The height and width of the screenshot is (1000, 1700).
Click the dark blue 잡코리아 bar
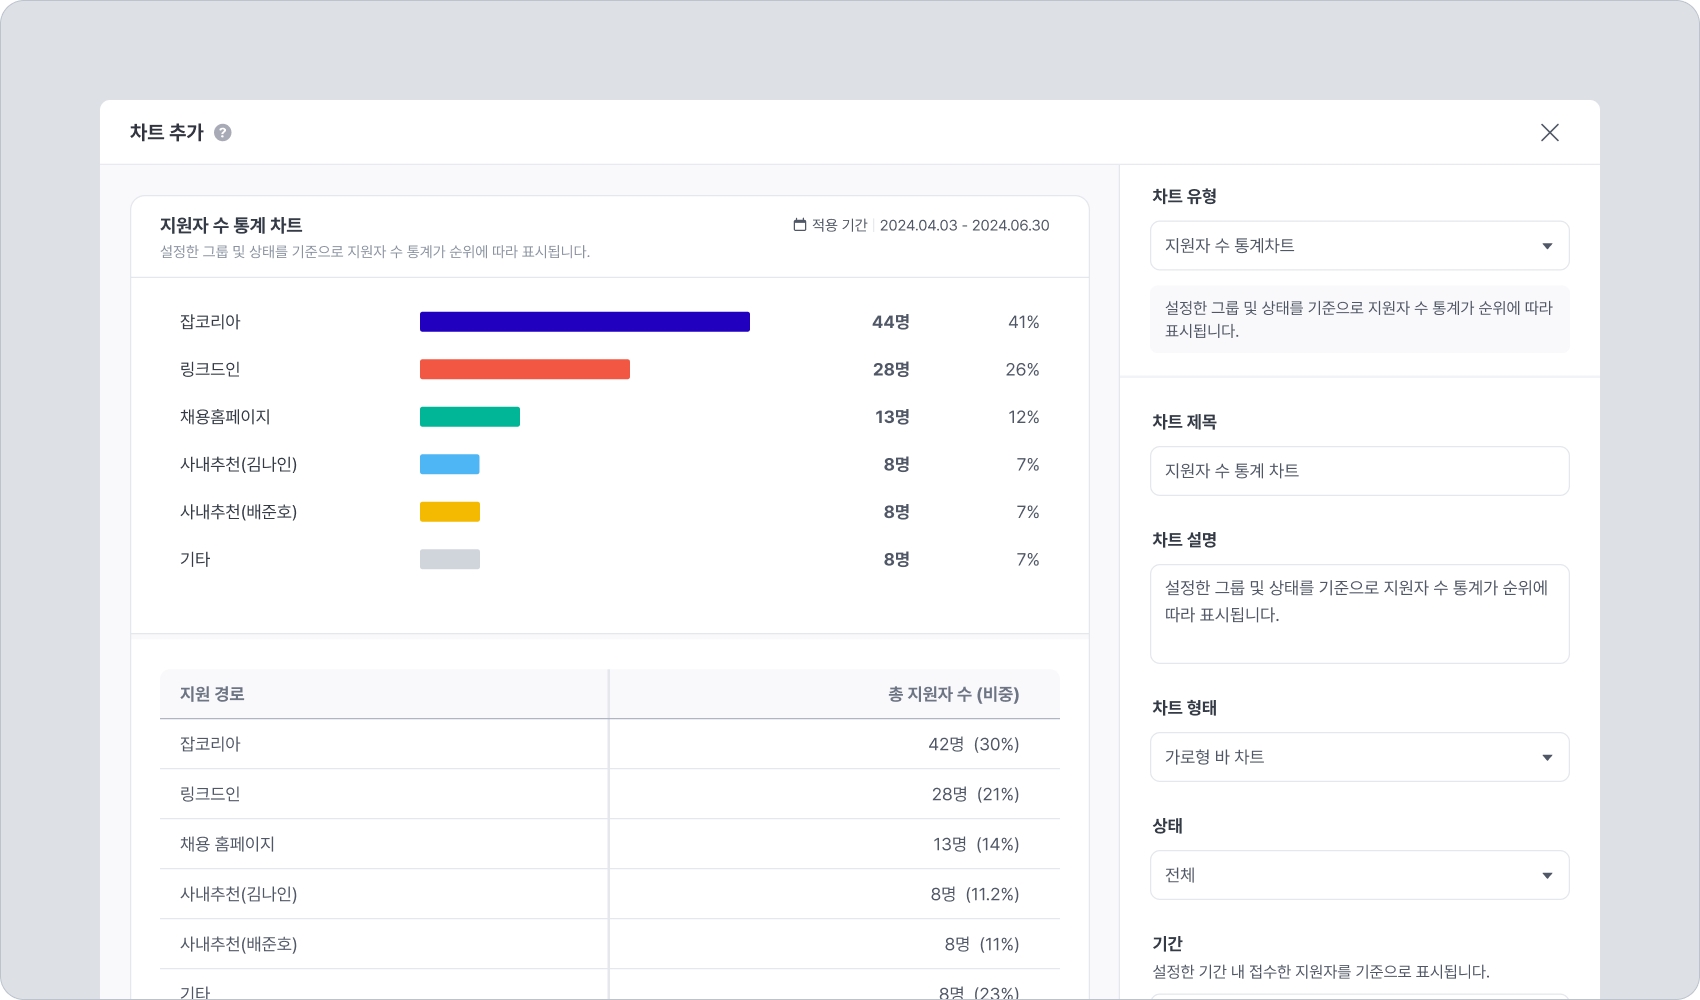pos(584,322)
